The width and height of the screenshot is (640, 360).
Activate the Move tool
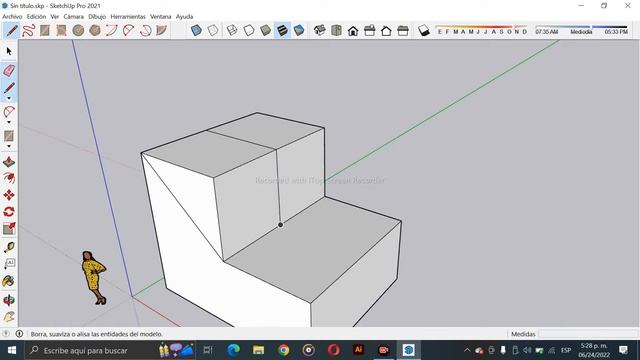point(9,195)
